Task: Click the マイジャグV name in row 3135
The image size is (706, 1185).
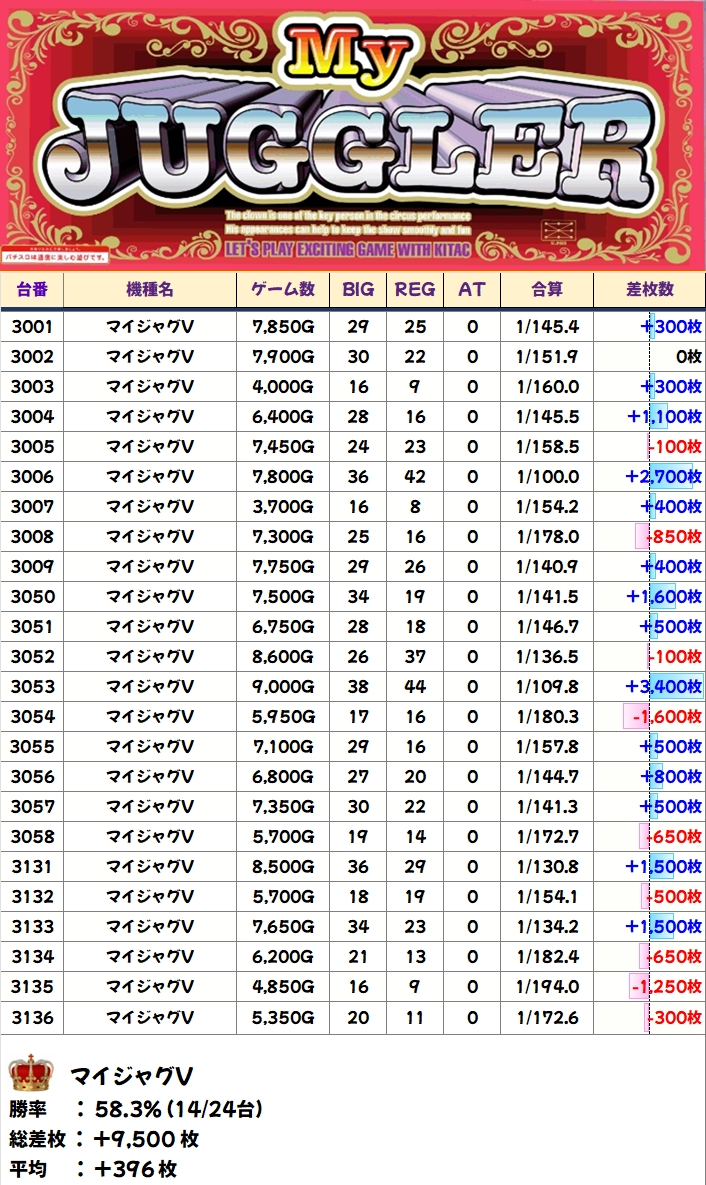Action: point(150,987)
